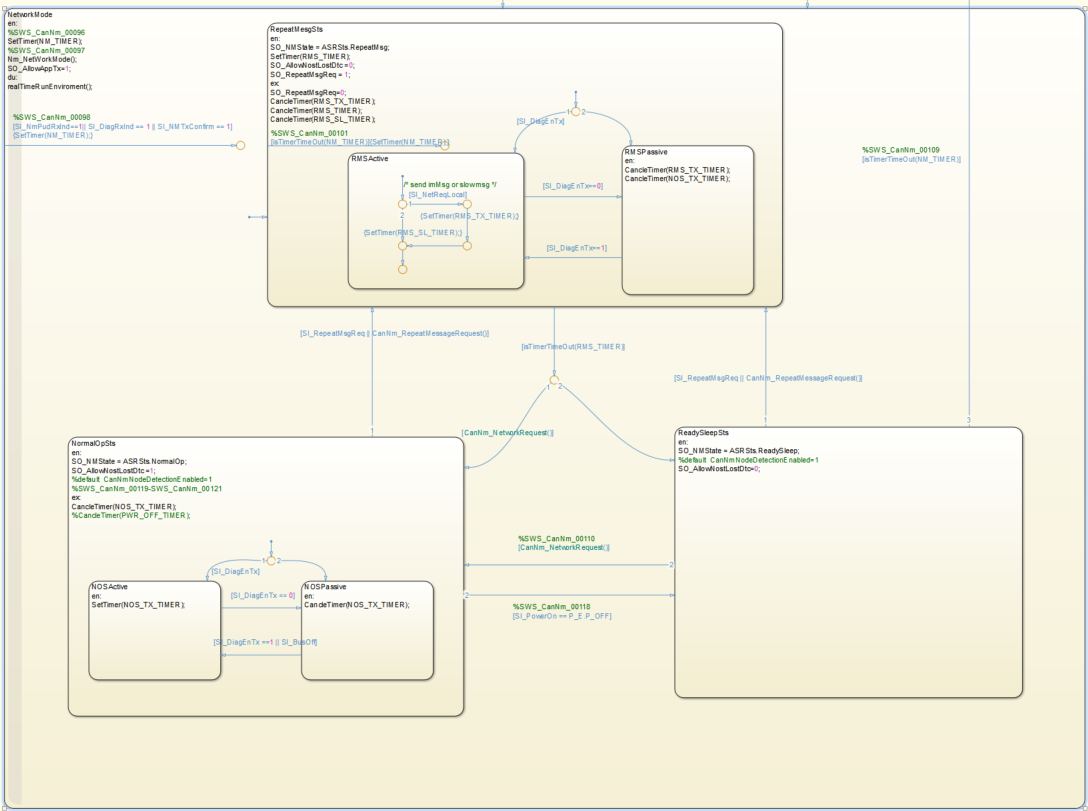Click the SI_DiagEnTx ==1 || SI_BusOff label
The height and width of the screenshot is (811, 1088).
point(265,642)
